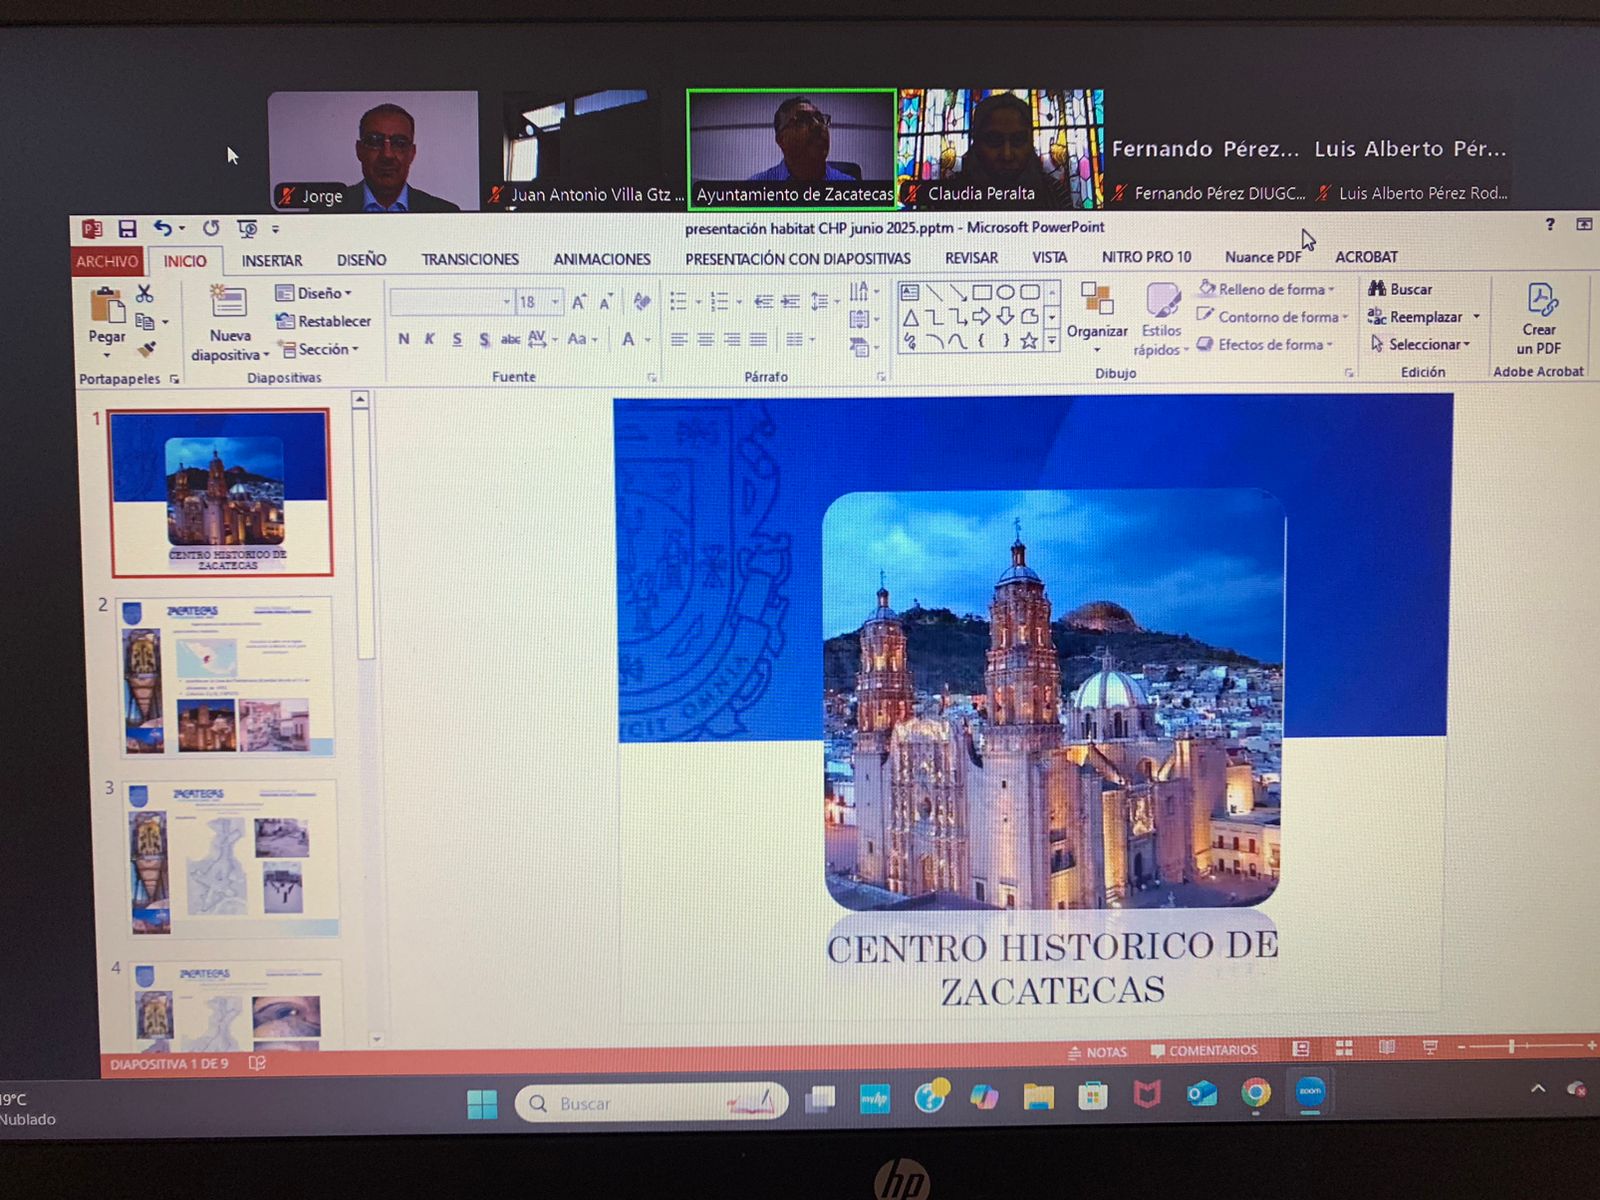The image size is (1600, 1200).
Task: Click the Nueva diapositiva icon
Action: 229,303
